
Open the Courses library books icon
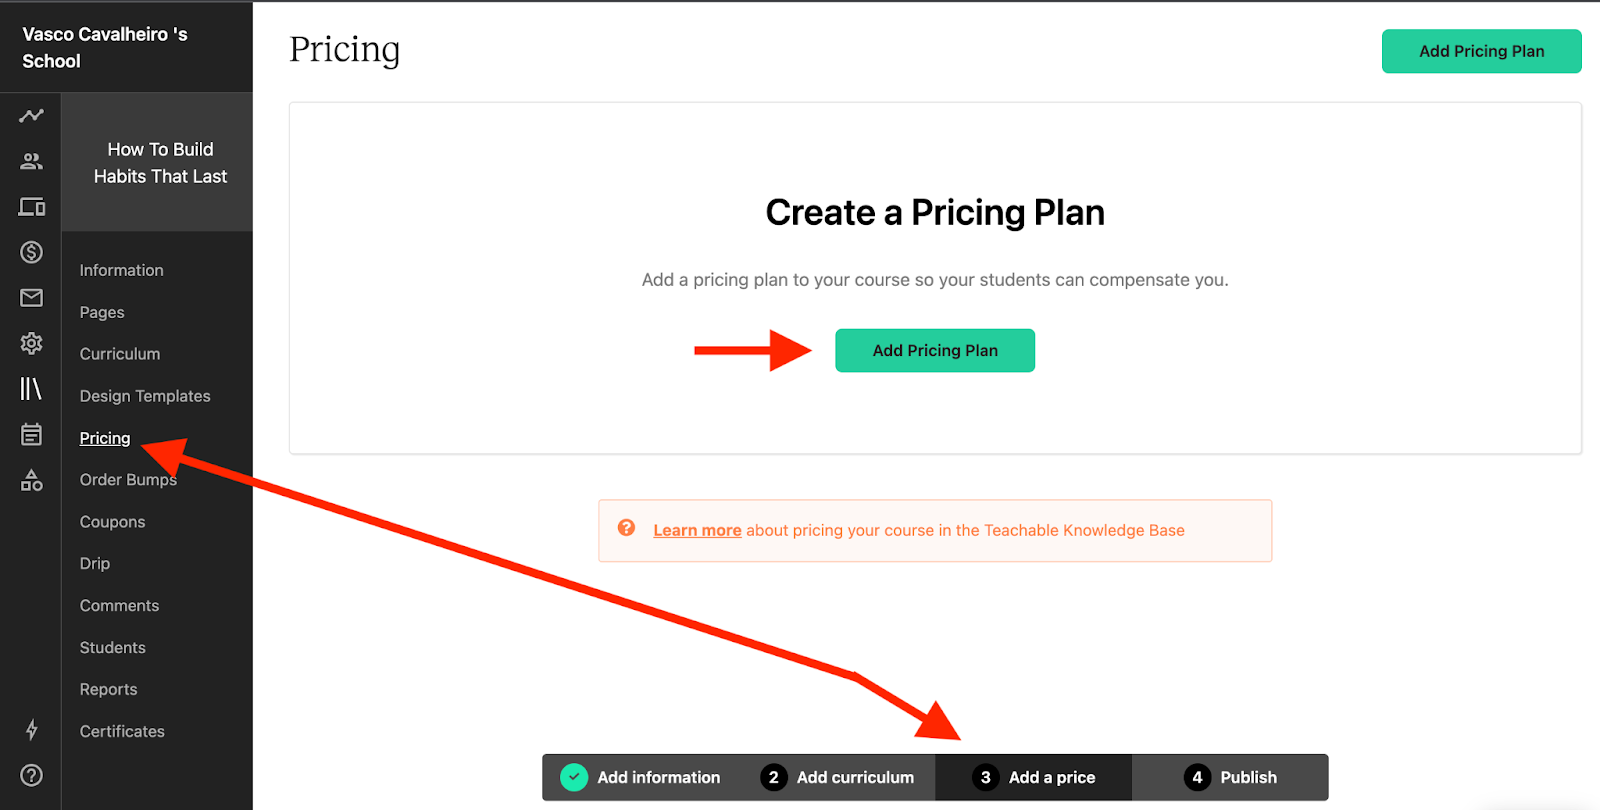[x=31, y=389]
